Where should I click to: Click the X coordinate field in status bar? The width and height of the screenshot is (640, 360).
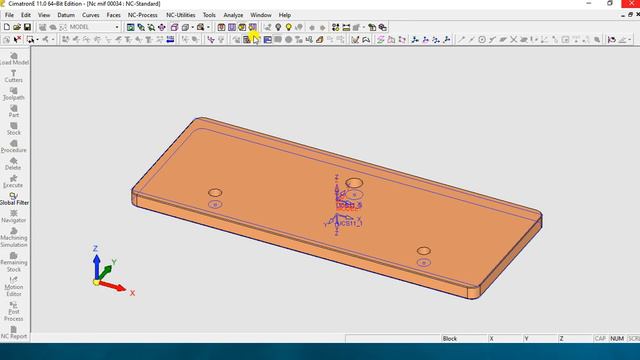point(505,339)
